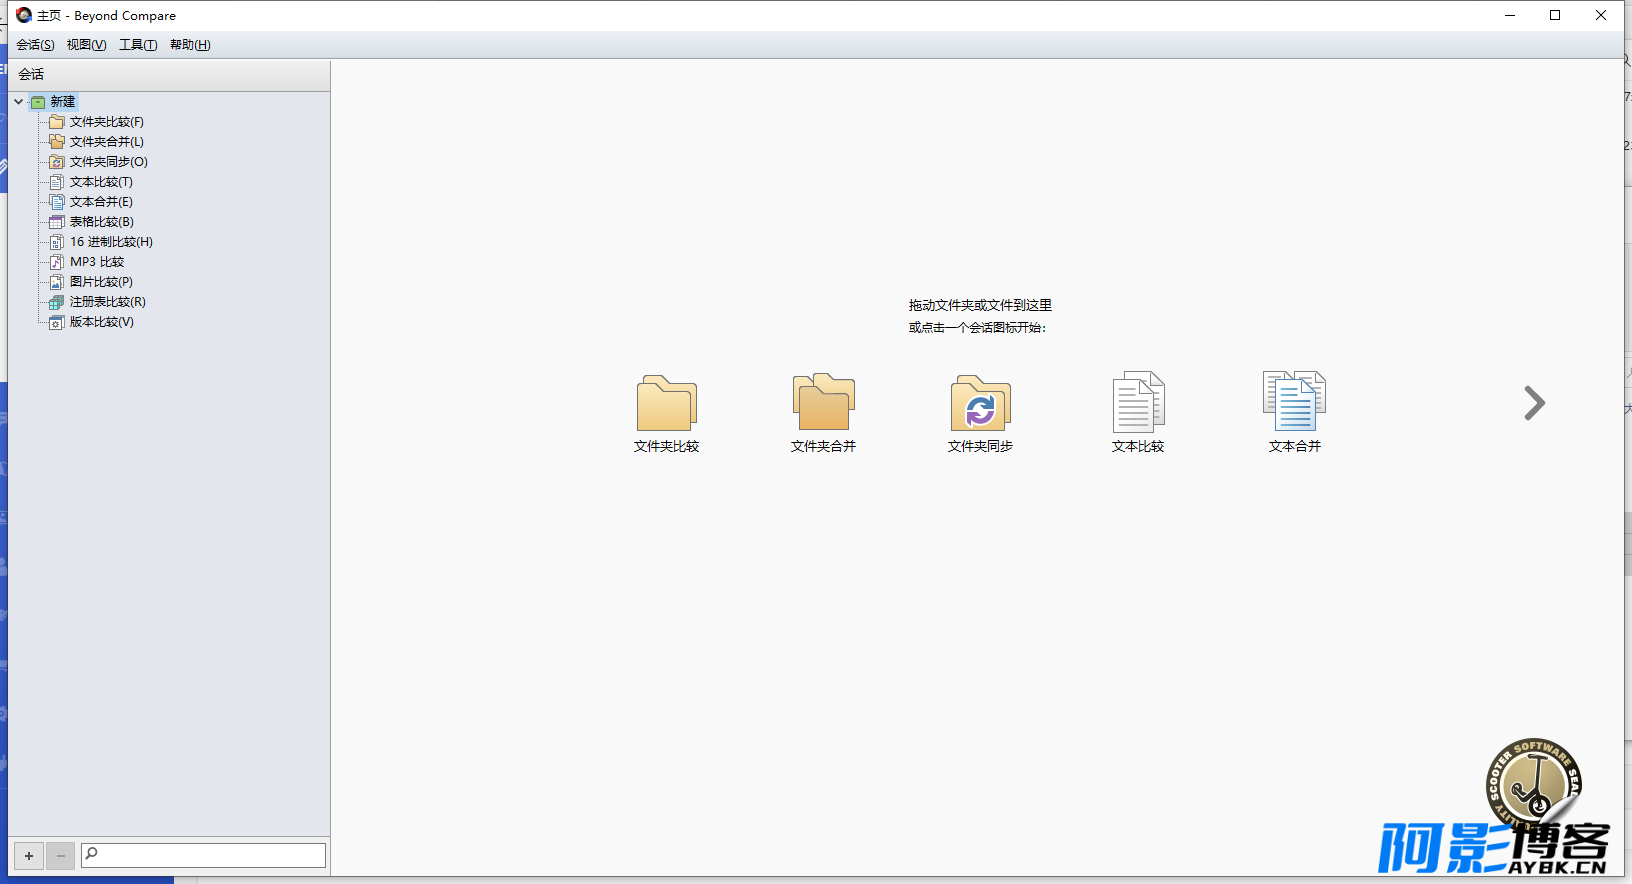This screenshot has width=1632, height=884.
Task: Open the 文件夹比较 large session icon
Action: point(666,413)
